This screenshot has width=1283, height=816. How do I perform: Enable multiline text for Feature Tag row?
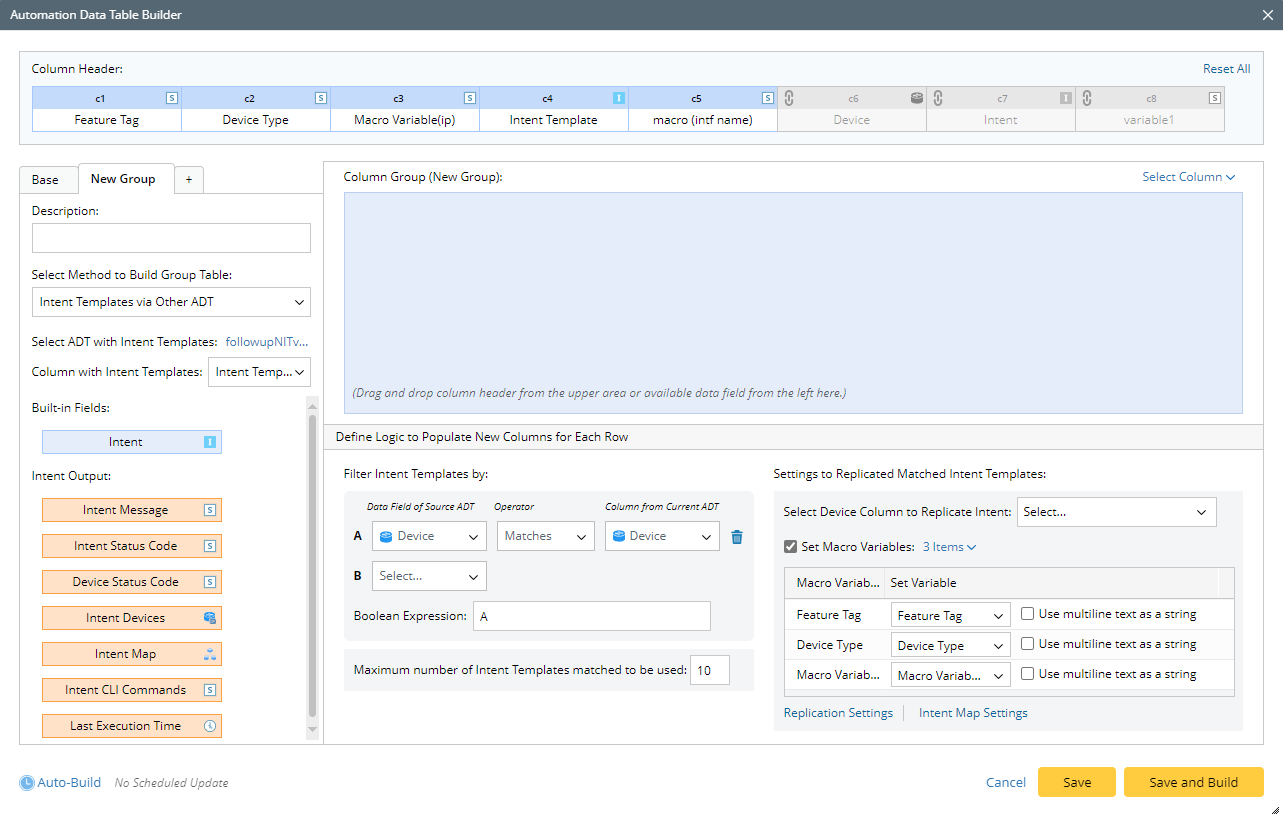click(1027, 614)
